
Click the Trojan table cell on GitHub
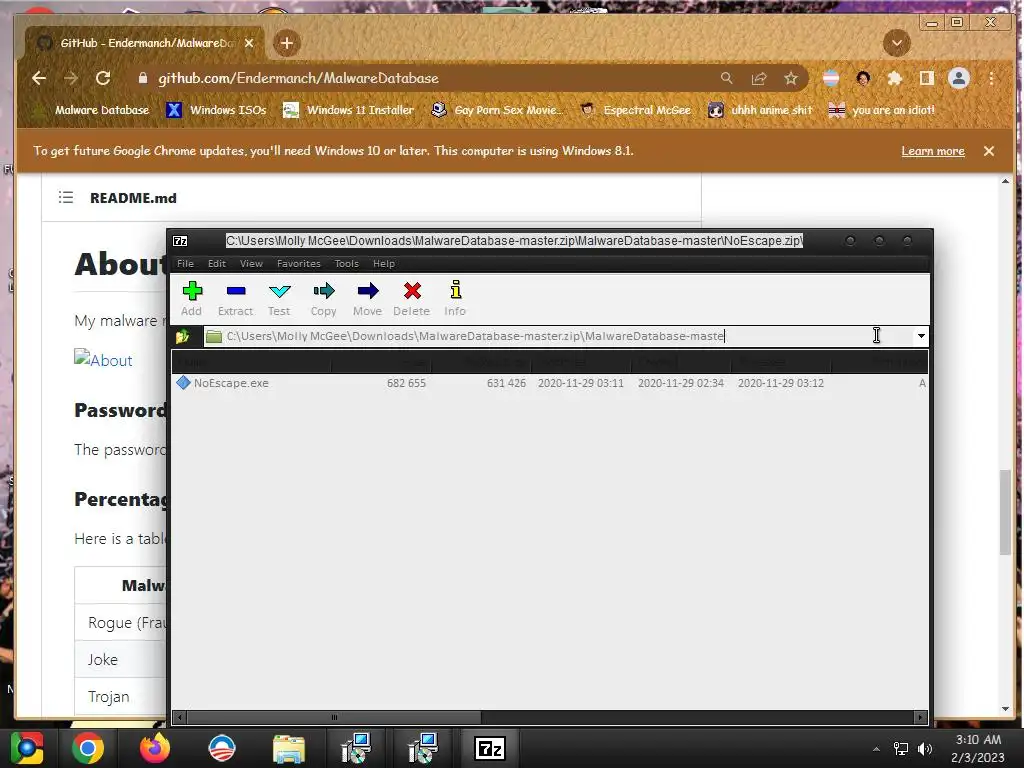click(120, 697)
